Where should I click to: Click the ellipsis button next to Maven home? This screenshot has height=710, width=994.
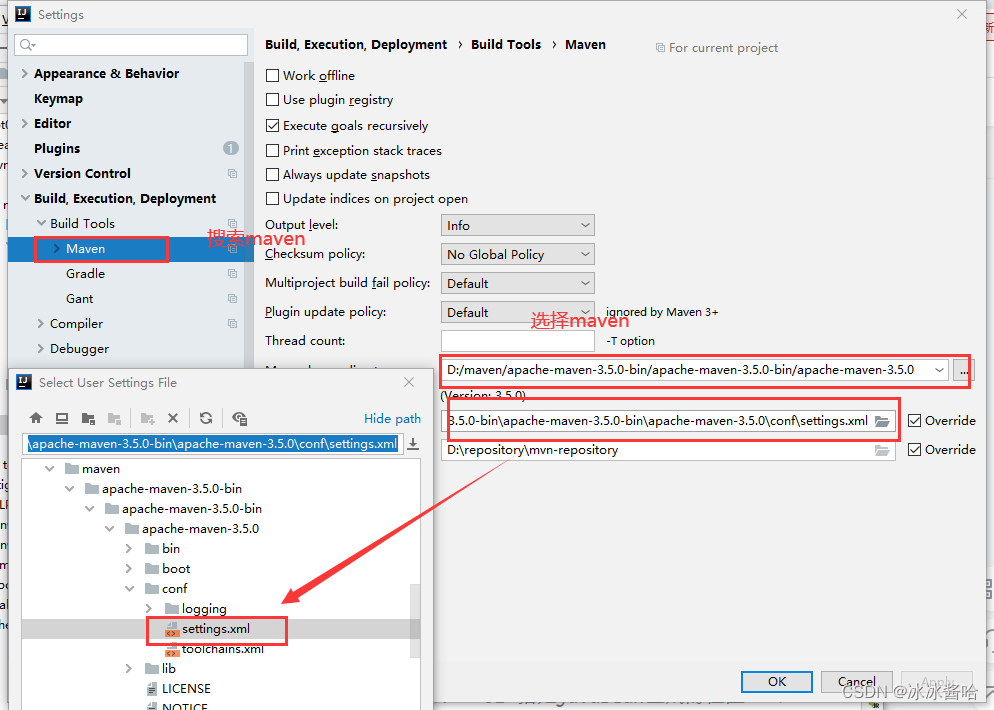(x=964, y=370)
